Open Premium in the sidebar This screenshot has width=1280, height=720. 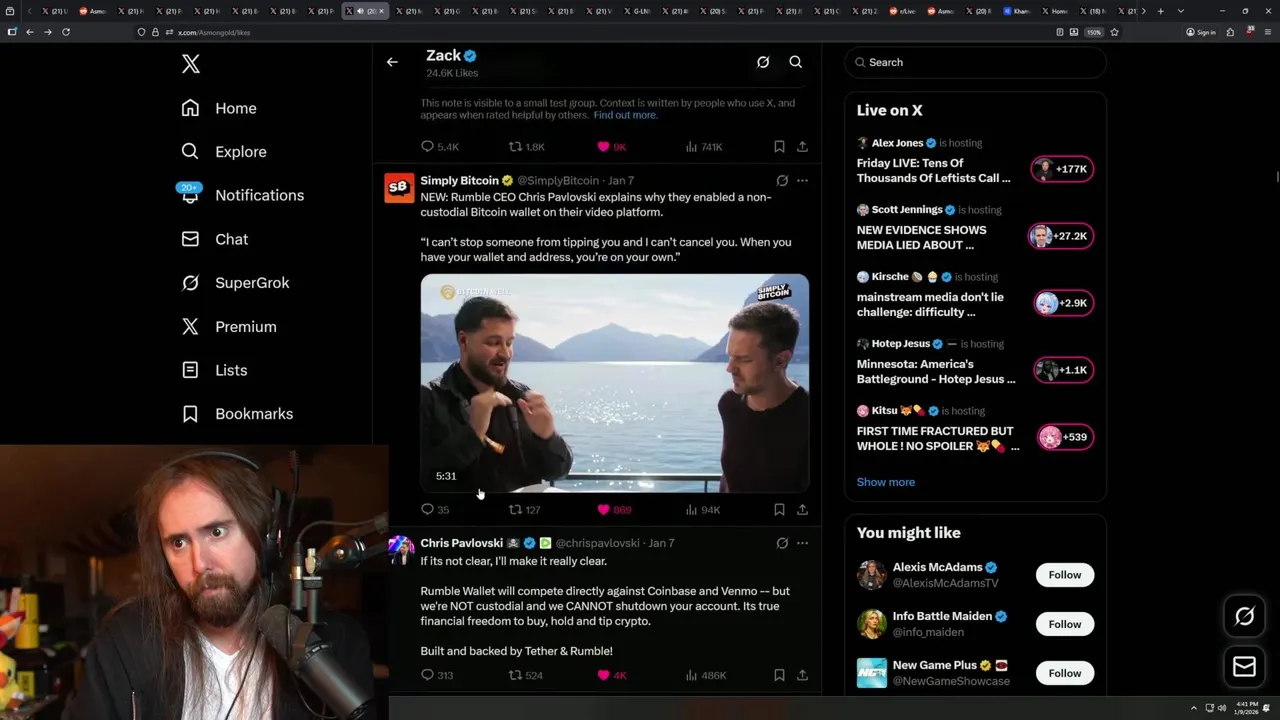[x=228, y=327]
